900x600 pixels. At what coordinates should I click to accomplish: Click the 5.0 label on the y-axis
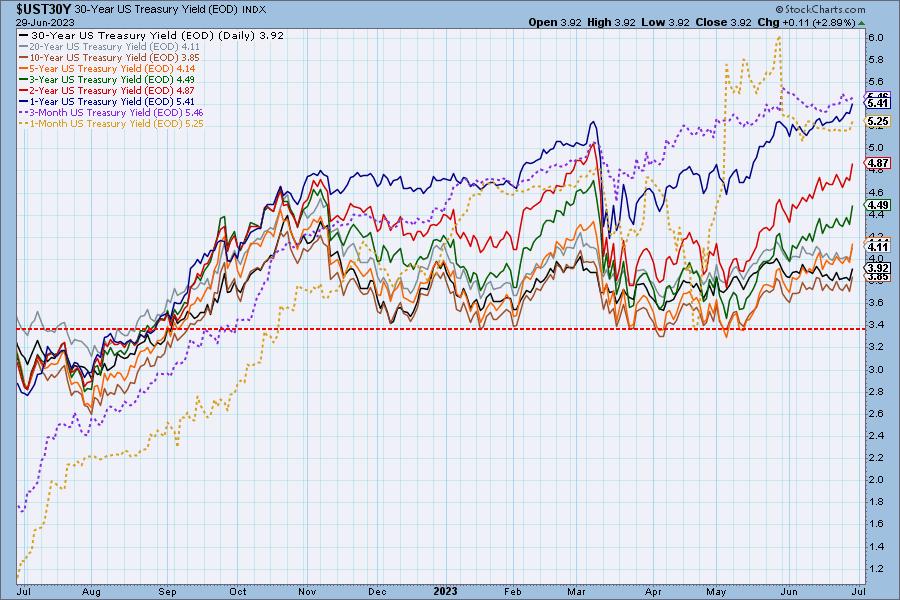point(875,148)
